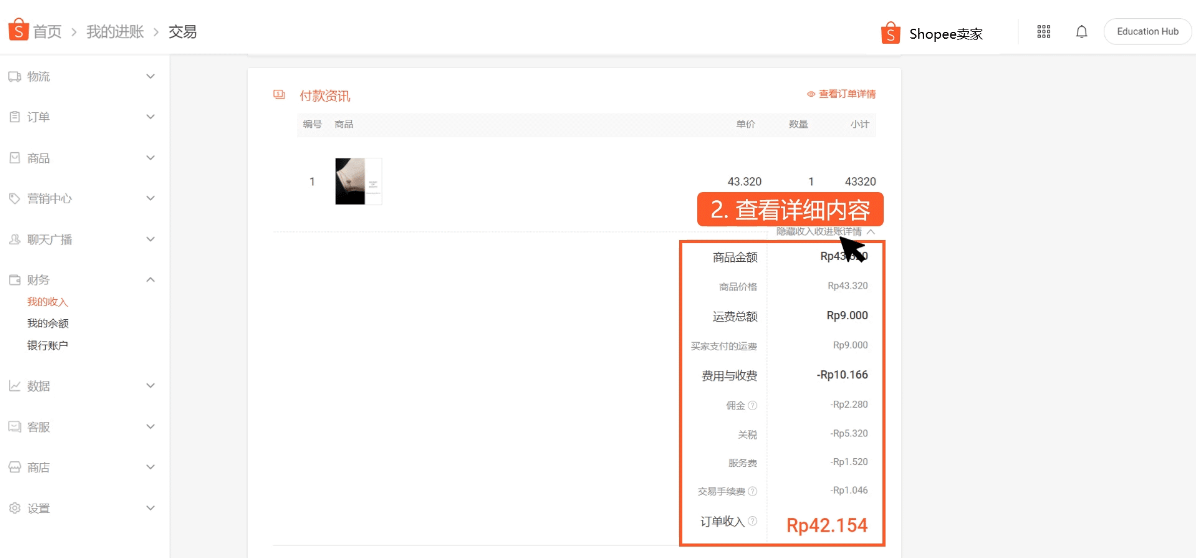
Task: Click the 财务 wallet icon
Action: tap(14, 280)
